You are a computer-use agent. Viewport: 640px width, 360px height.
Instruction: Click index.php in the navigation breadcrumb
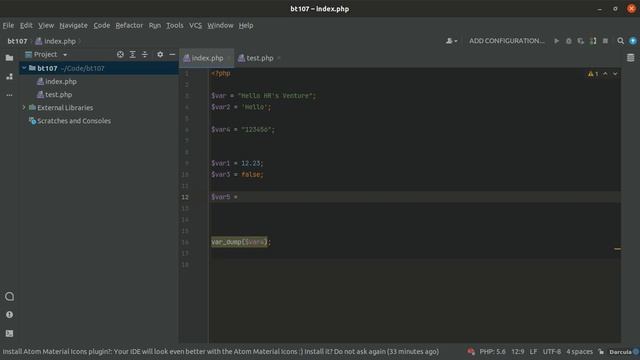(56, 41)
